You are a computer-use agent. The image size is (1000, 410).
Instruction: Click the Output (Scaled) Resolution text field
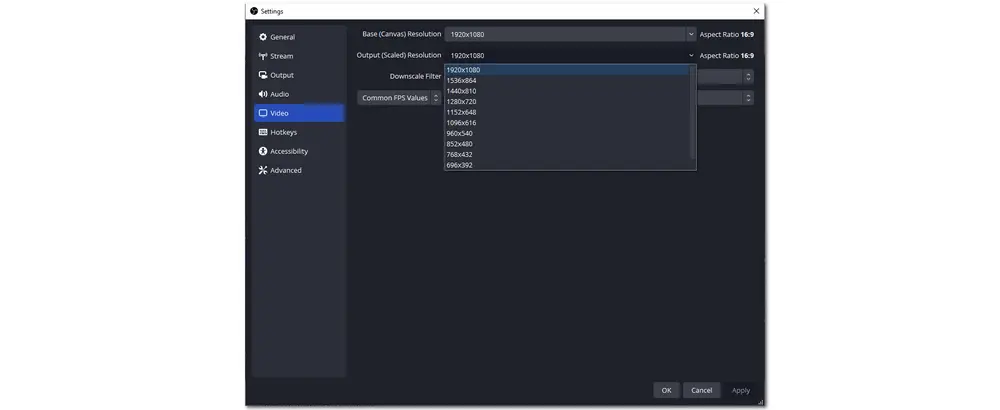pyautogui.click(x=566, y=55)
